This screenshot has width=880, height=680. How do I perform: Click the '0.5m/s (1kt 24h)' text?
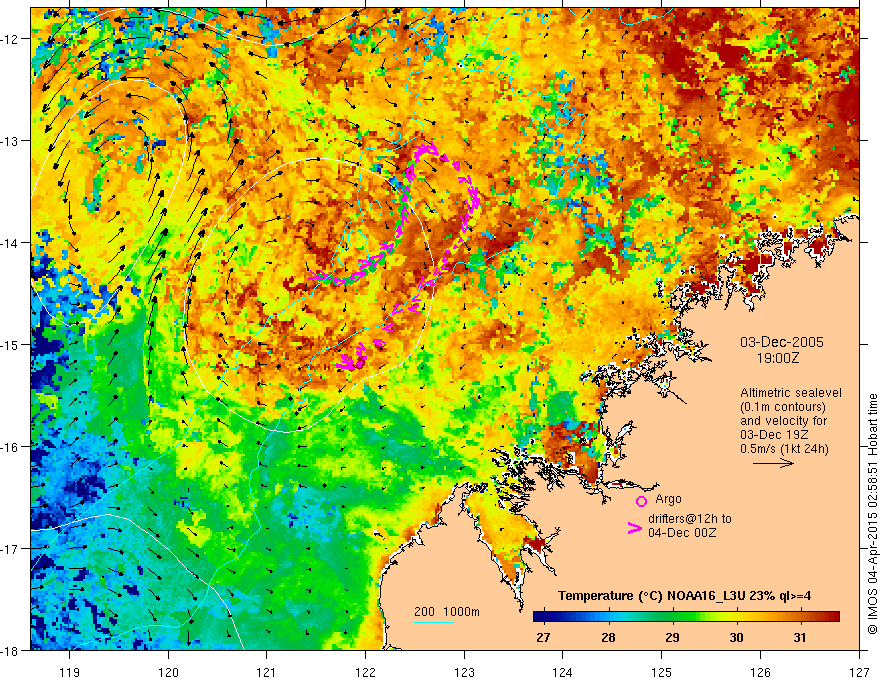point(784,449)
